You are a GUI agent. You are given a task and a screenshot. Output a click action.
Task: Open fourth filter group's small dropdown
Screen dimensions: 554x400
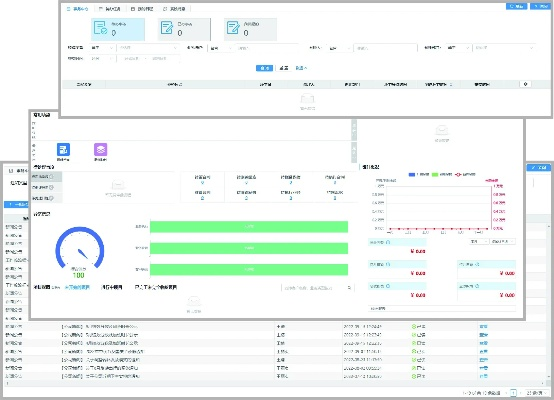tap(458, 48)
